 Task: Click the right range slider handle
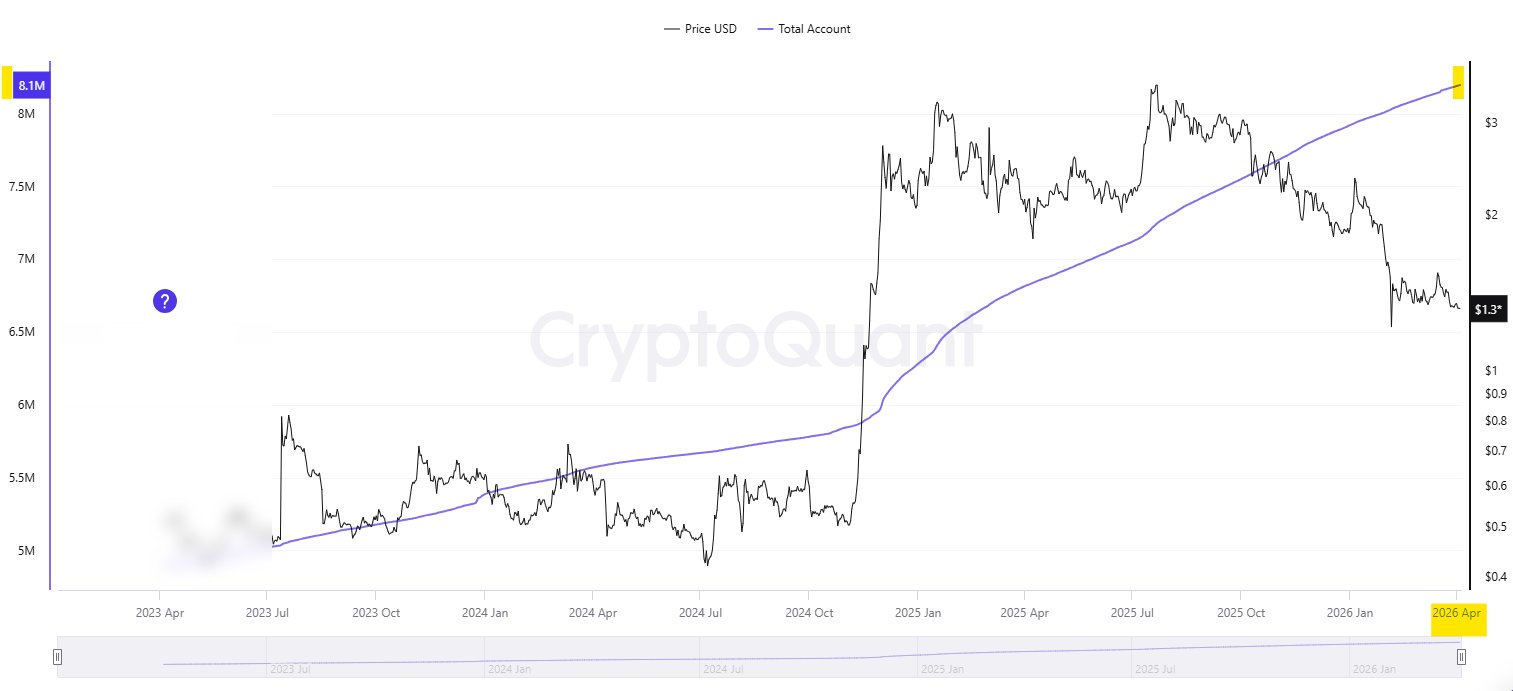tap(1461, 657)
